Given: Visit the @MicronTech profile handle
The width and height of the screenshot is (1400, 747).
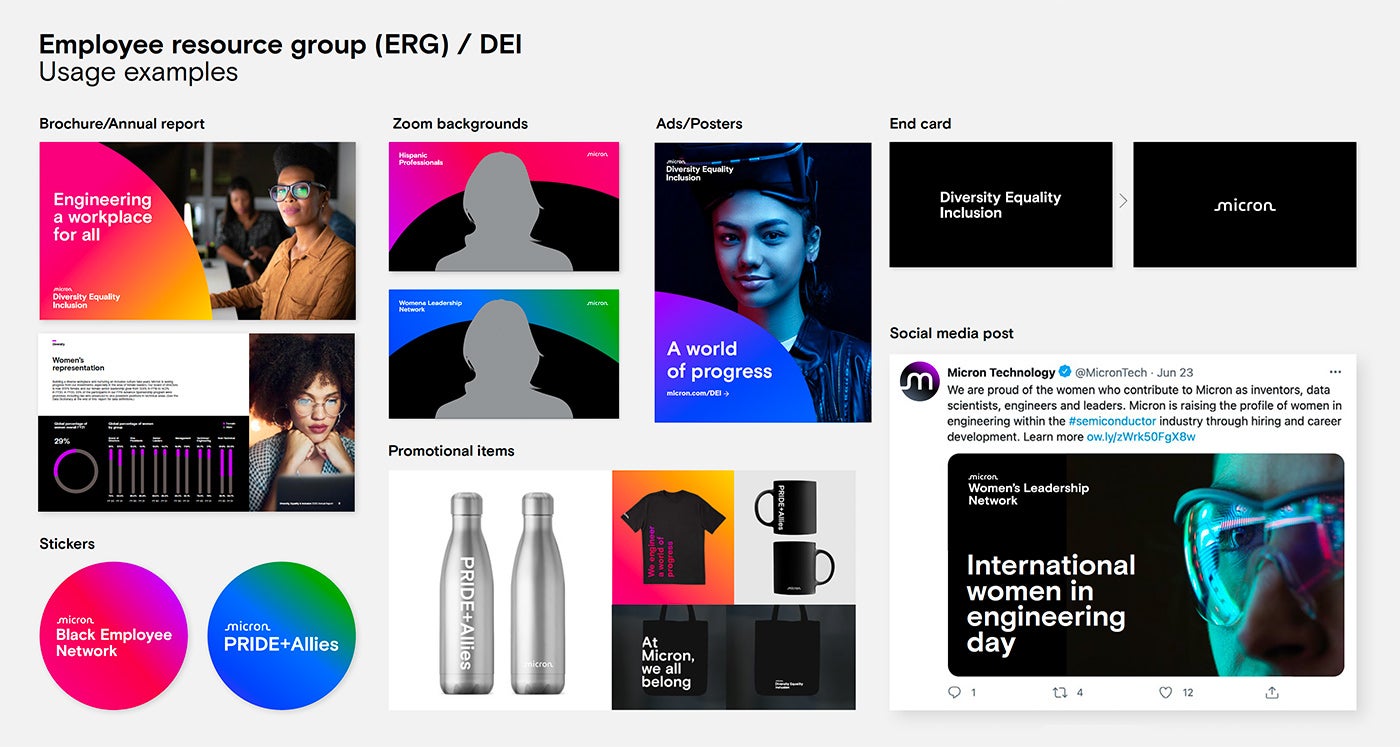Looking at the screenshot, I should [1108, 371].
